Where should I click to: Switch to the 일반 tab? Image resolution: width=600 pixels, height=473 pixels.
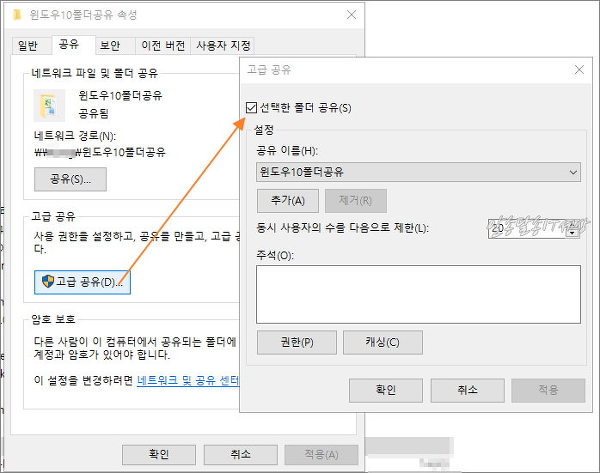tap(28, 45)
